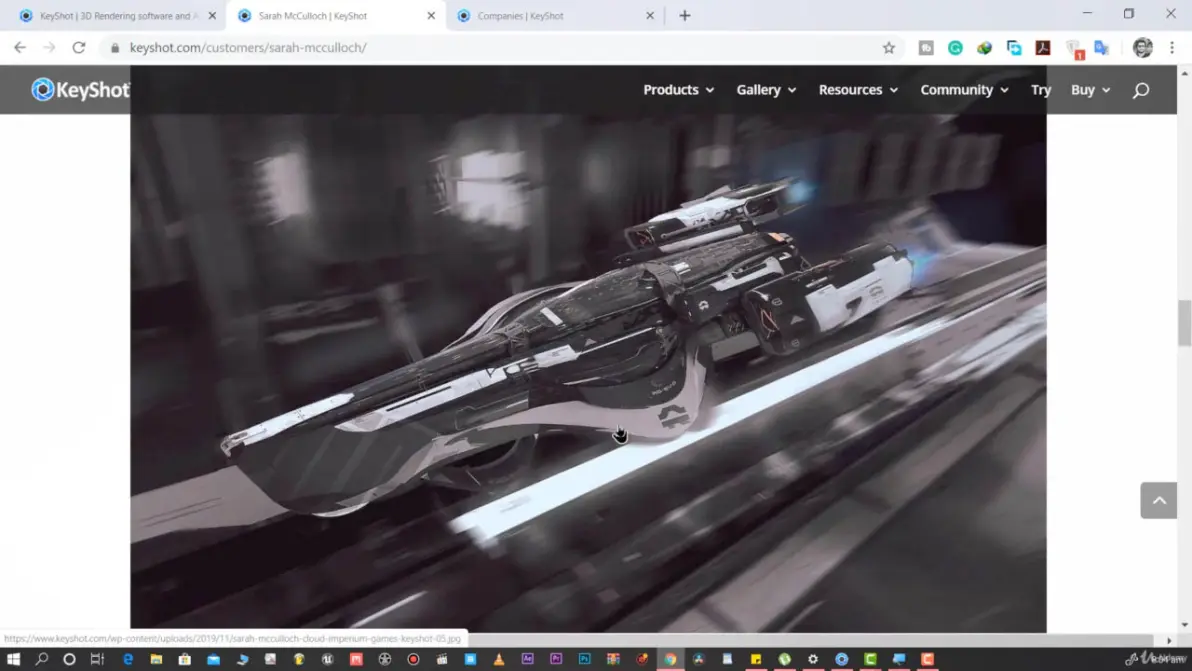Open the Chrome three-dot menu
This screenshot has width=1192, height=671.
click(x=1171, y=48)
